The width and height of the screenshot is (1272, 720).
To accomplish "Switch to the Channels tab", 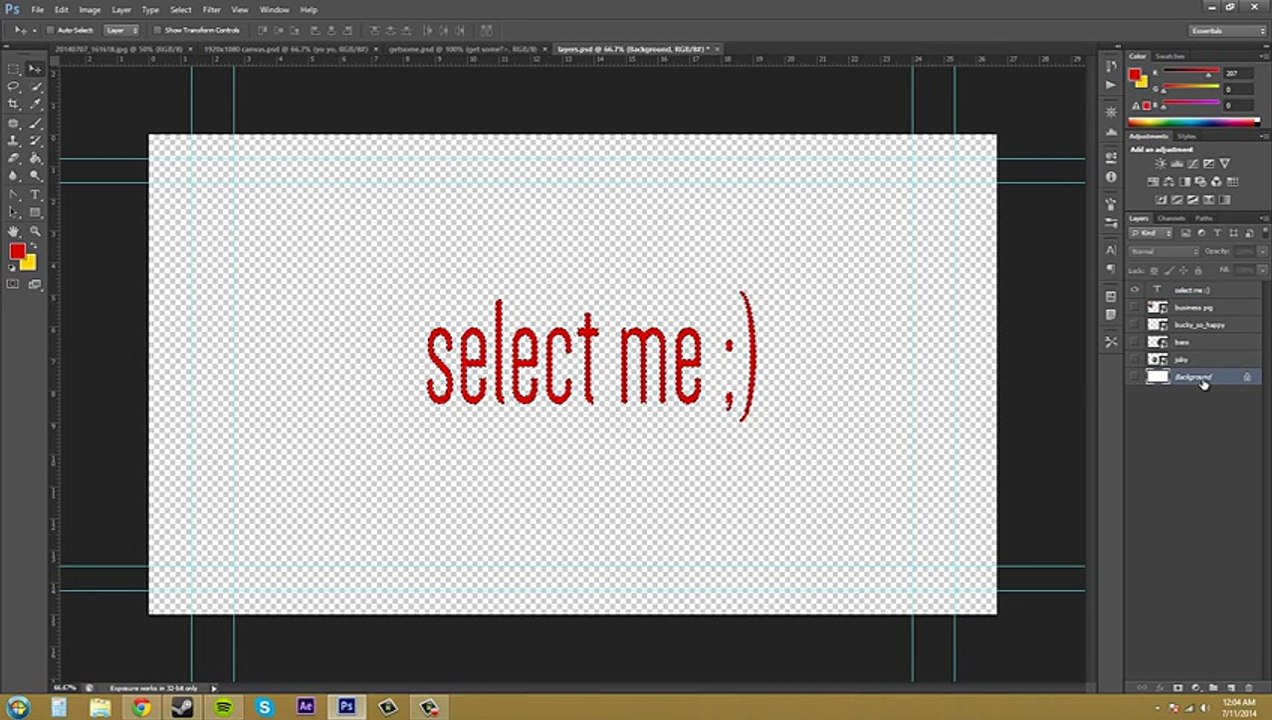I will pos(1171,218).
